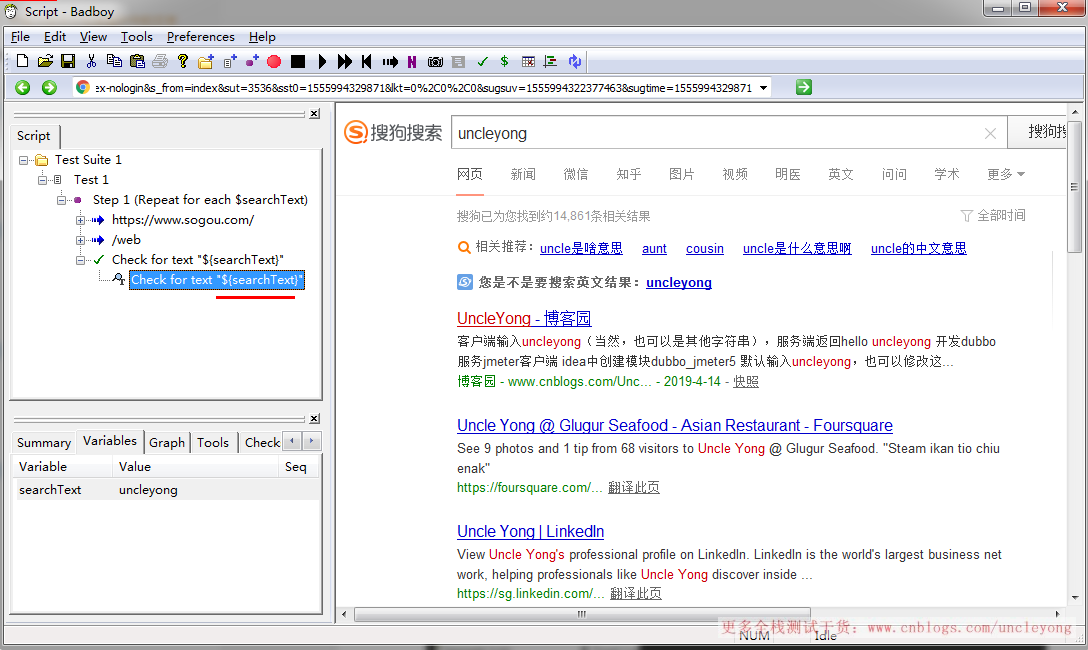Screen dimensions: 1088x650
Task: Open a script with the folder icon
Action: (45, 61)
